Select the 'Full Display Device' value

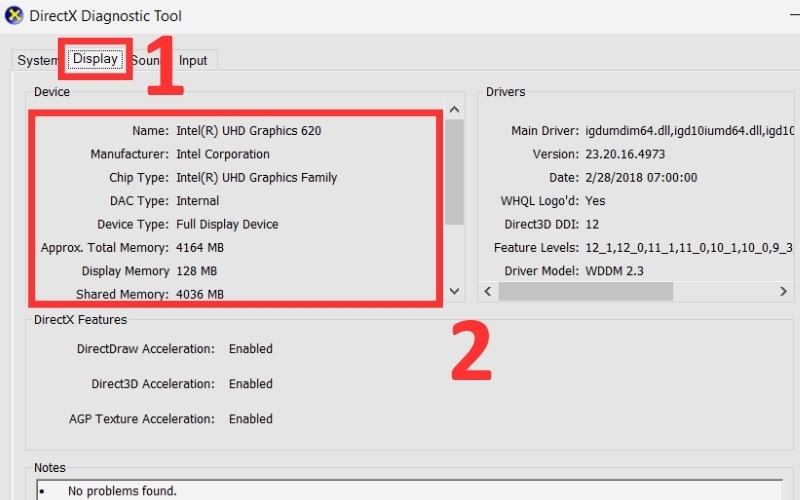click(227, 224)
